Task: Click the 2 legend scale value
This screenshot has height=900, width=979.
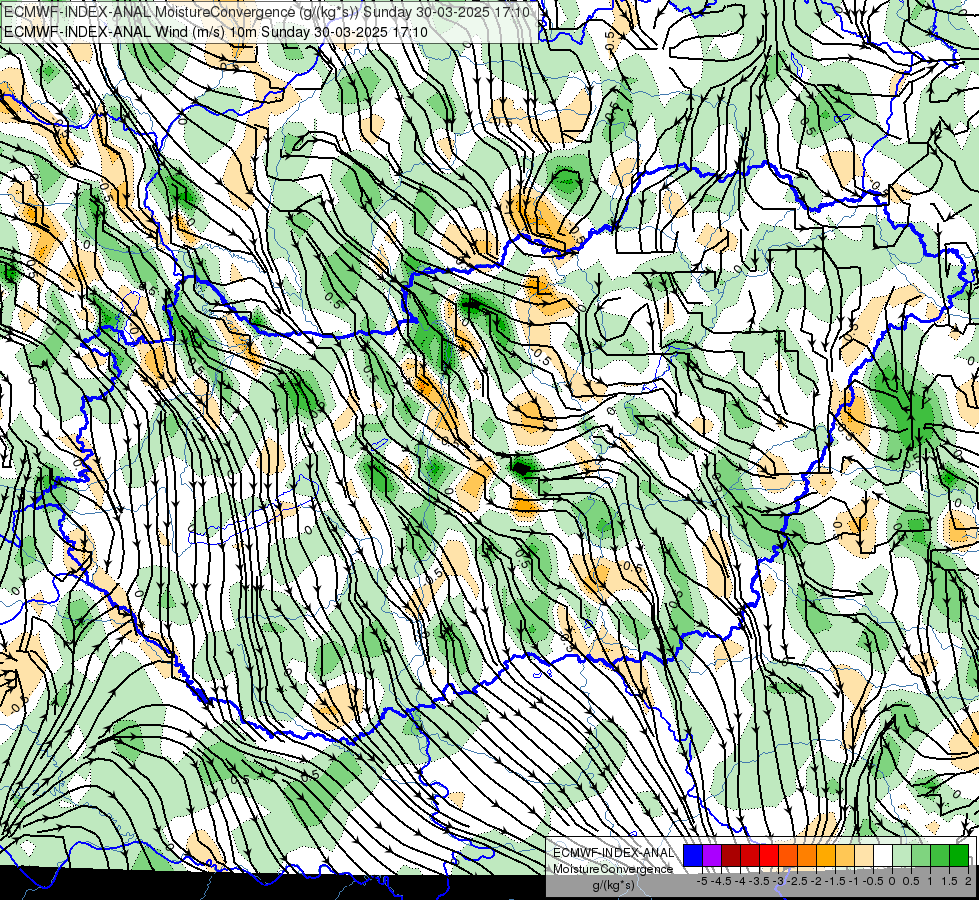Action: (968, 881)
